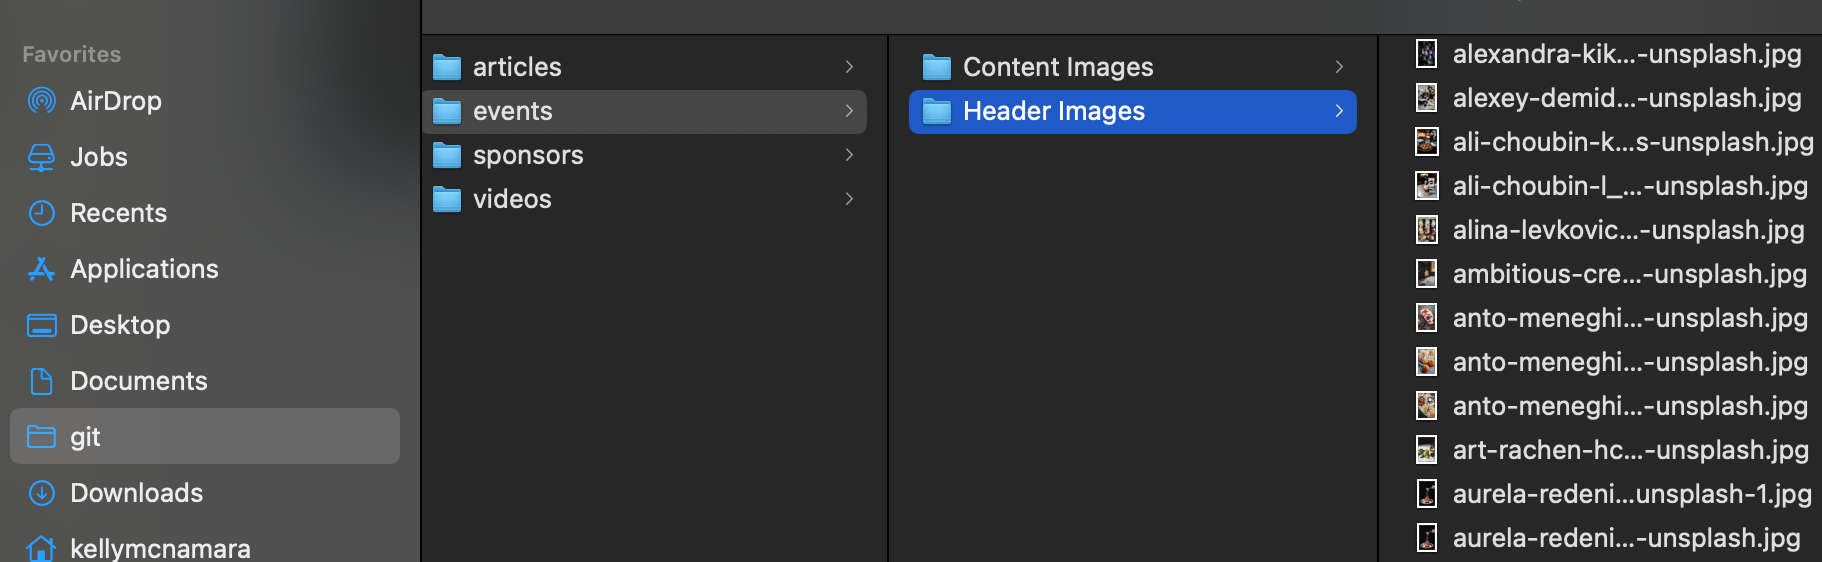Click the Applications icon in Favorites
This screenshot has width=1822, height=562.
[x=41, y=269]
